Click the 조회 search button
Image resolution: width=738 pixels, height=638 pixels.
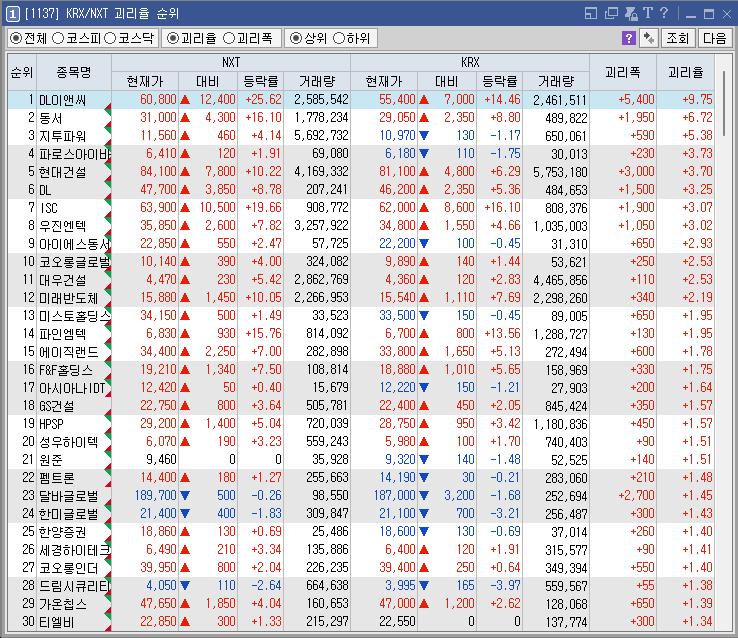click(677, 38)
